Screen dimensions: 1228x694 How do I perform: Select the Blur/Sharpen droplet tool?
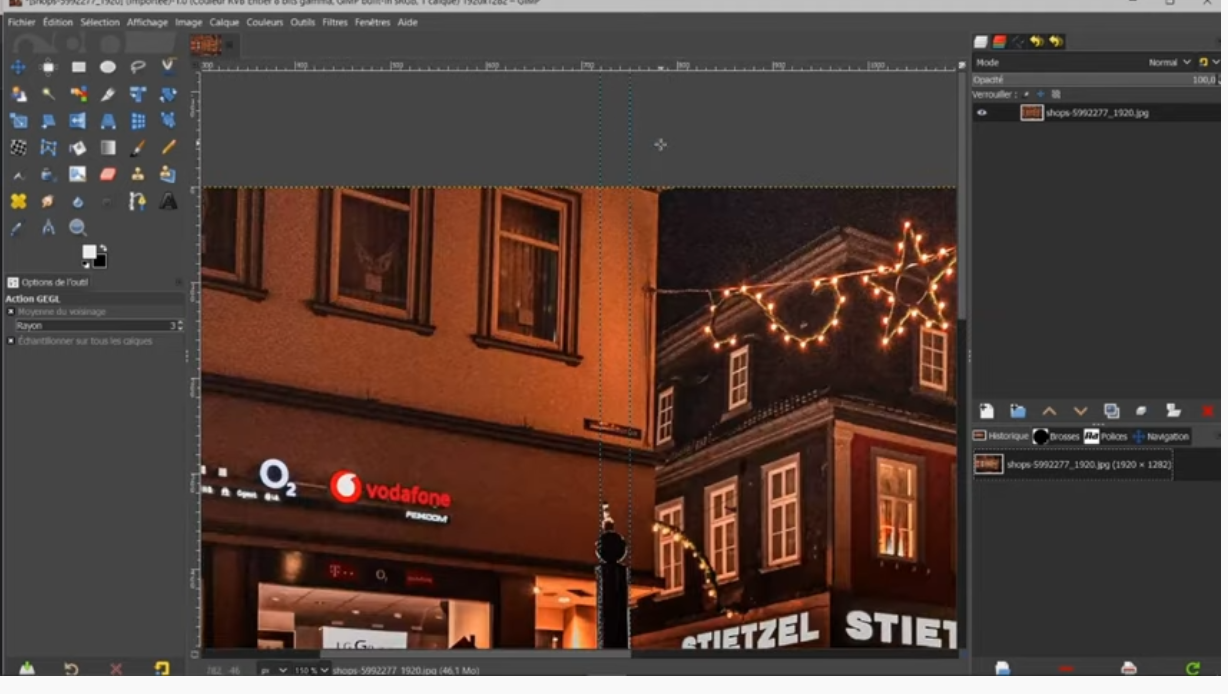pyautogui.click(x=78, y=201)
